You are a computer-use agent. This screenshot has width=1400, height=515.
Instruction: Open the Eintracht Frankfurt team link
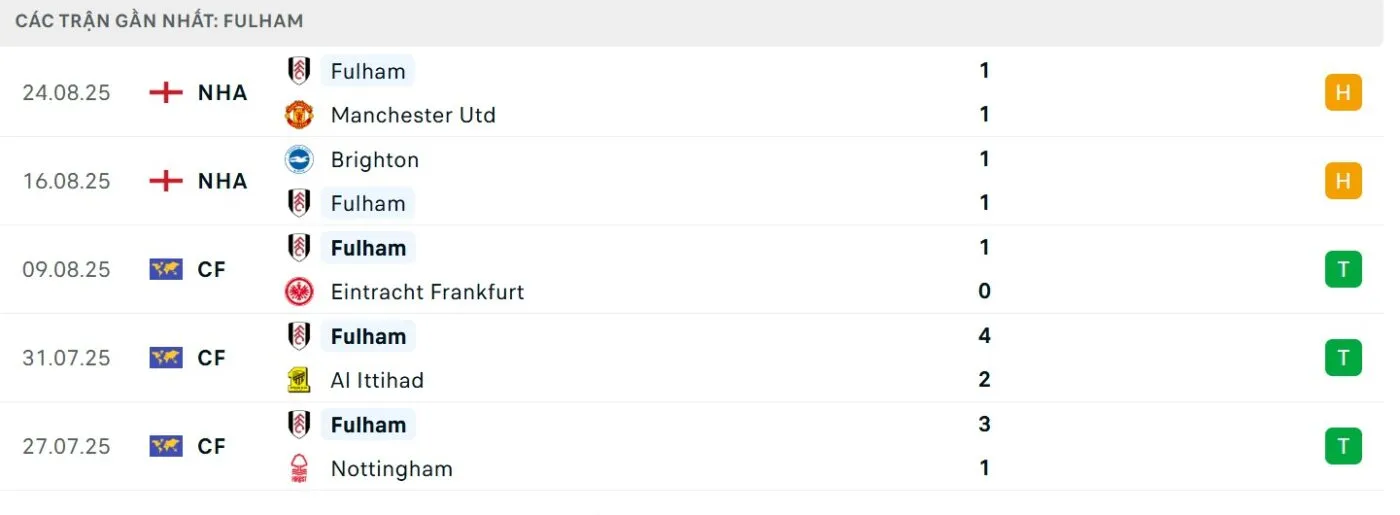click(427, 292)
